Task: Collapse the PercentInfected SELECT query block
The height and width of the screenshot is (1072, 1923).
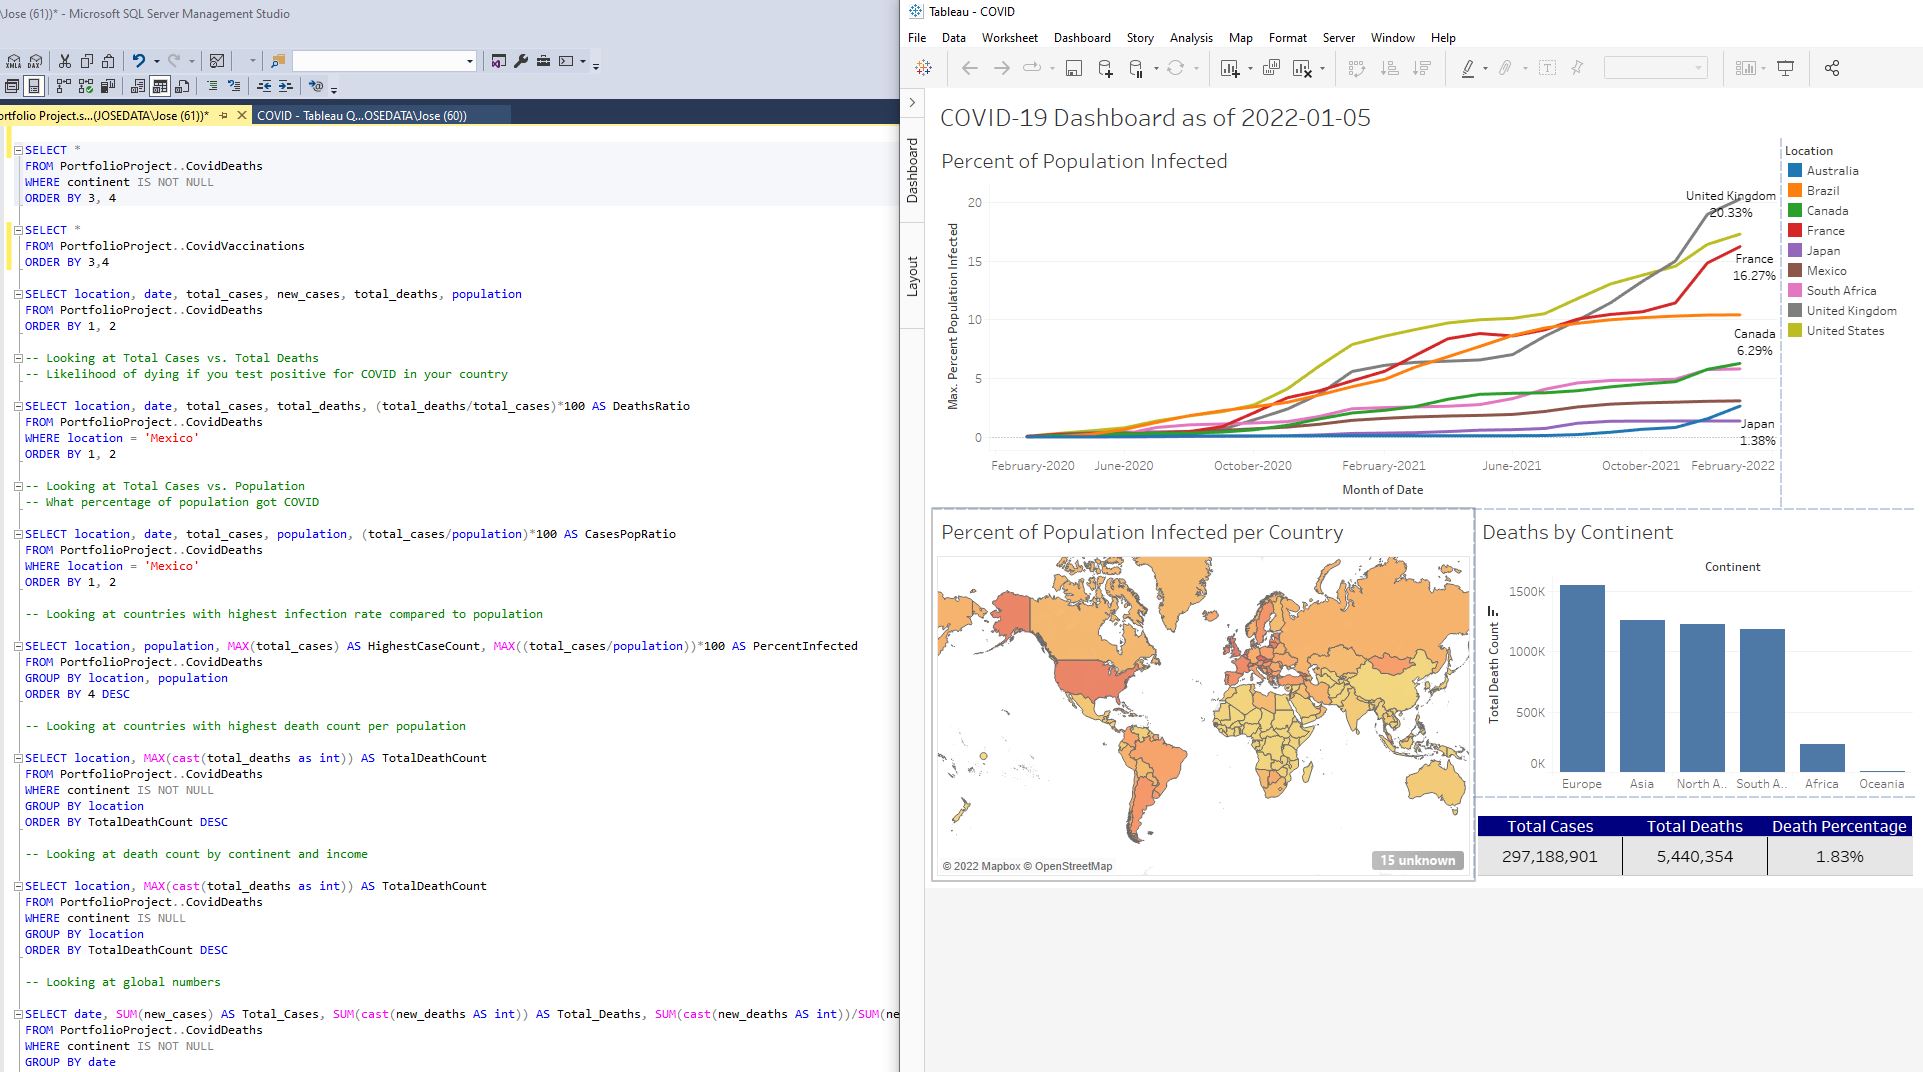Action: coord(18,646)
